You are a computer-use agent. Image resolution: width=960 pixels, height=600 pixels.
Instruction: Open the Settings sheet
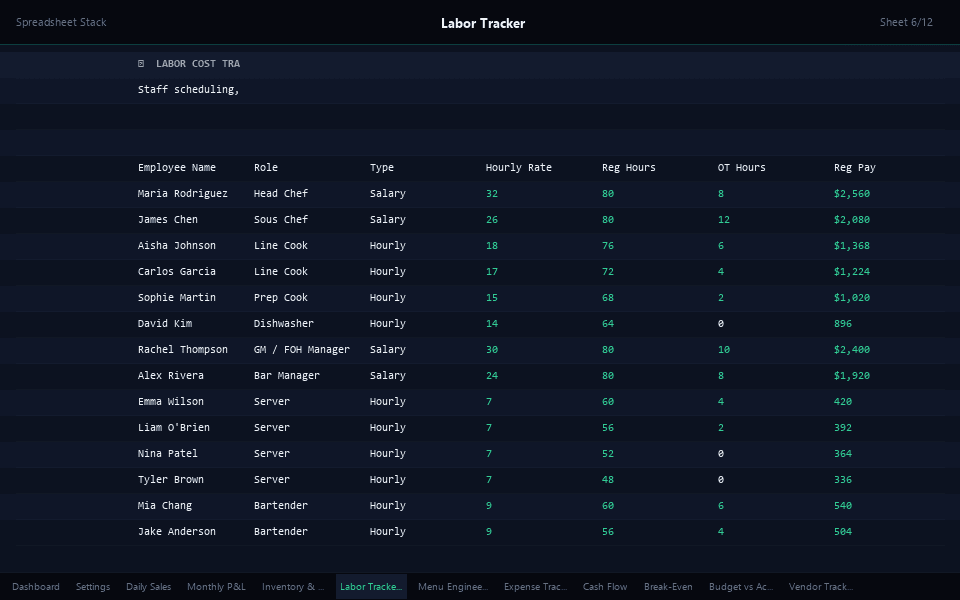(93, 587)
